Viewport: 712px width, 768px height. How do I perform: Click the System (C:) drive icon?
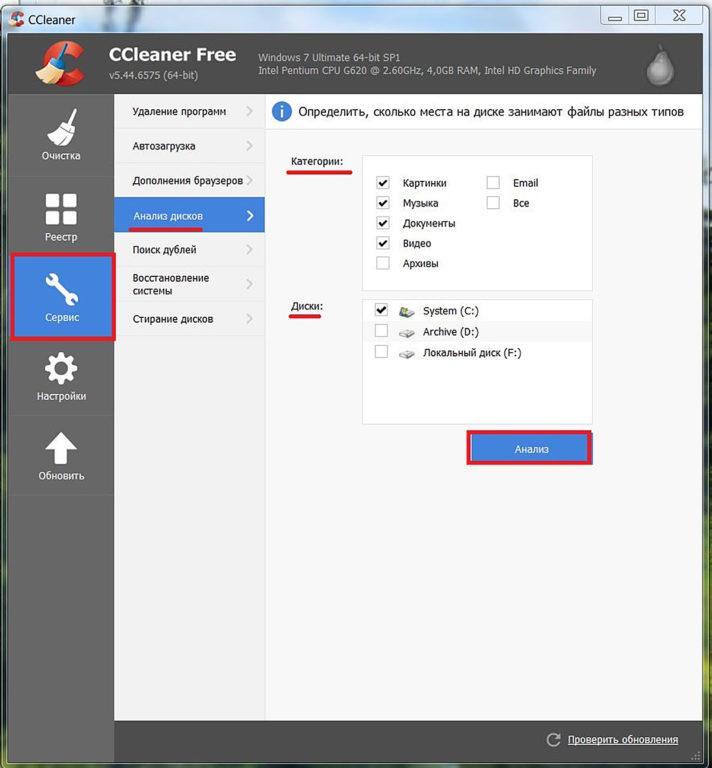coord(406,311)
